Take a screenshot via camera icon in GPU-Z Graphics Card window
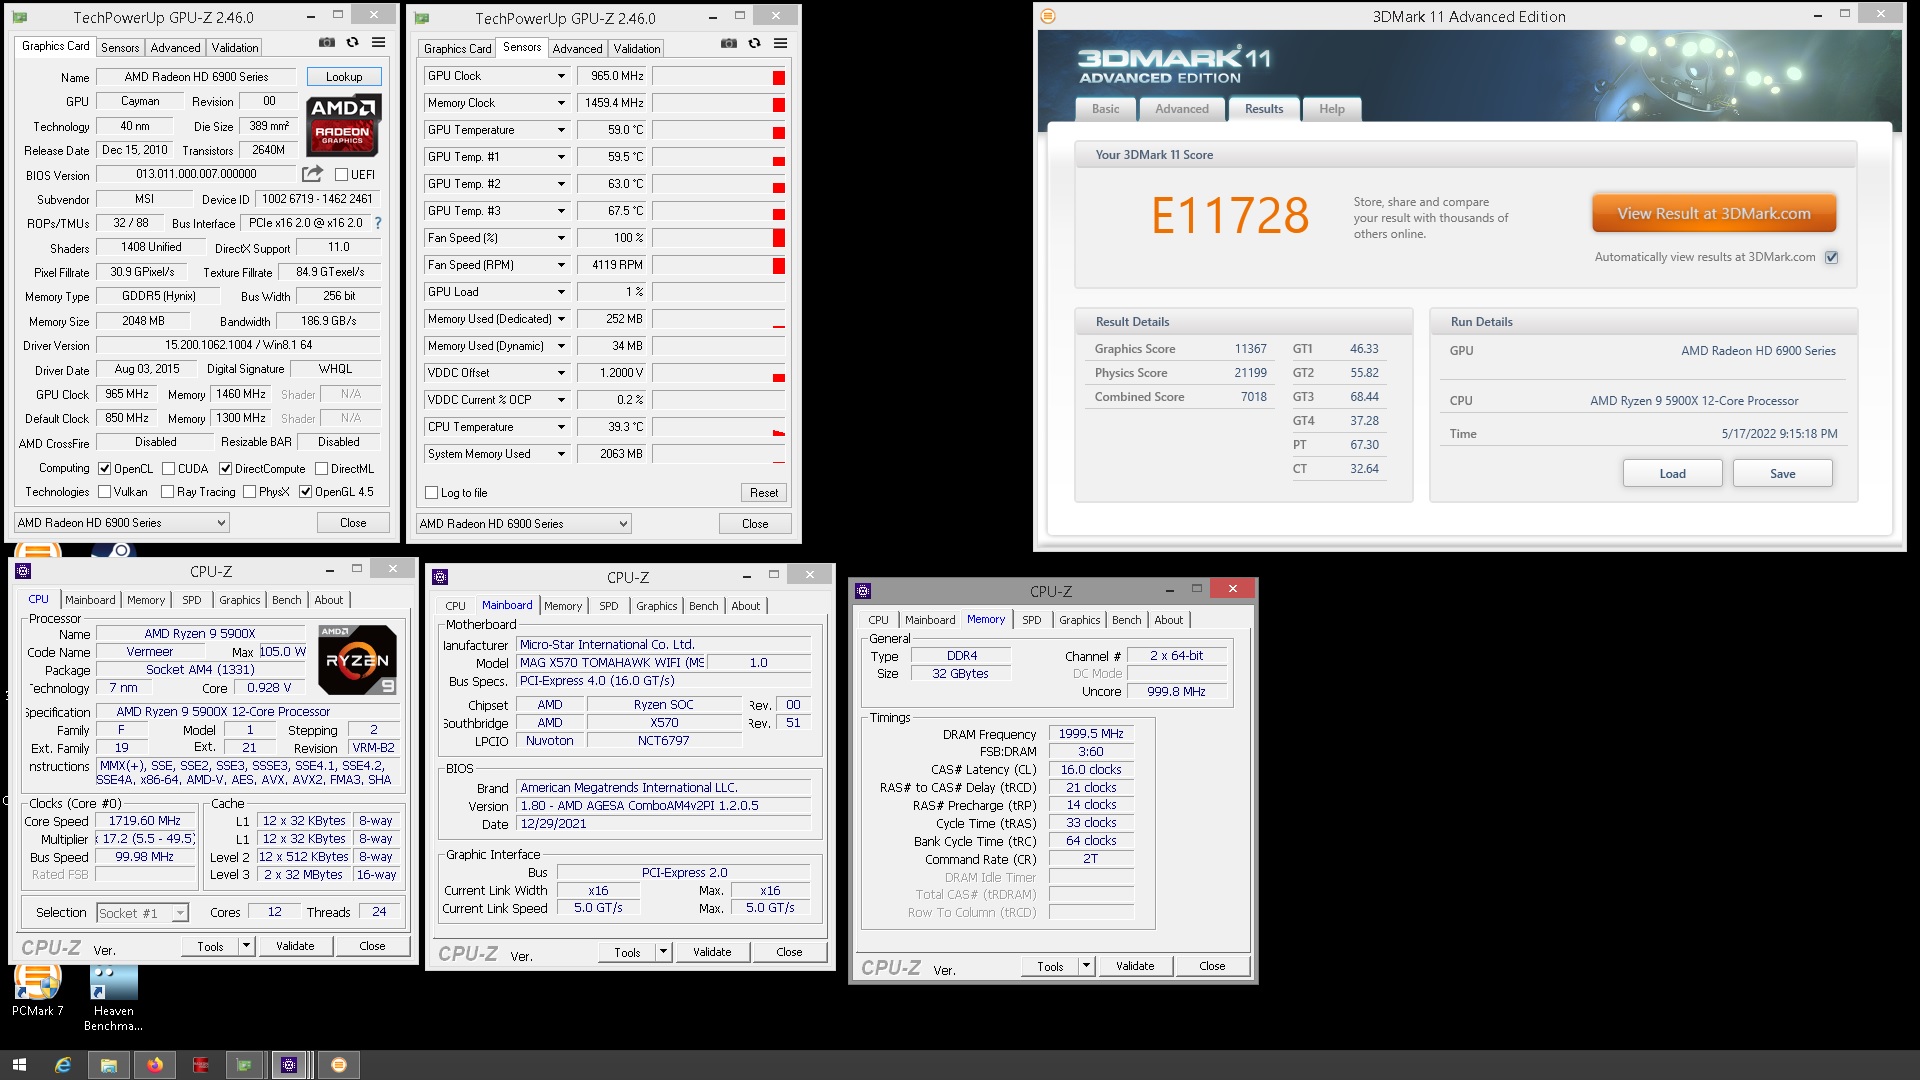1920x1080 pixels. [327, 43]
